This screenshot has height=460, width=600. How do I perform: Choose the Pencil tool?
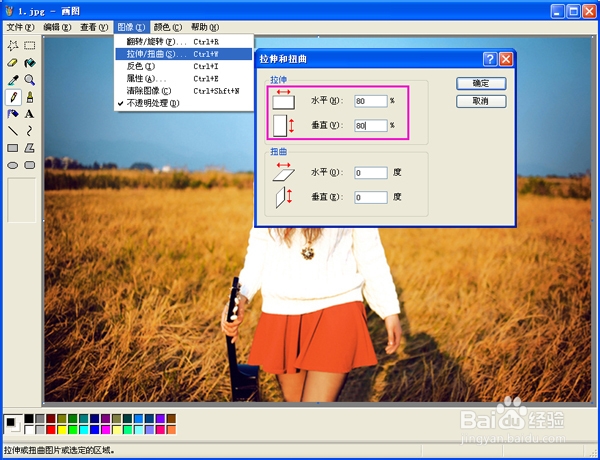13,97
